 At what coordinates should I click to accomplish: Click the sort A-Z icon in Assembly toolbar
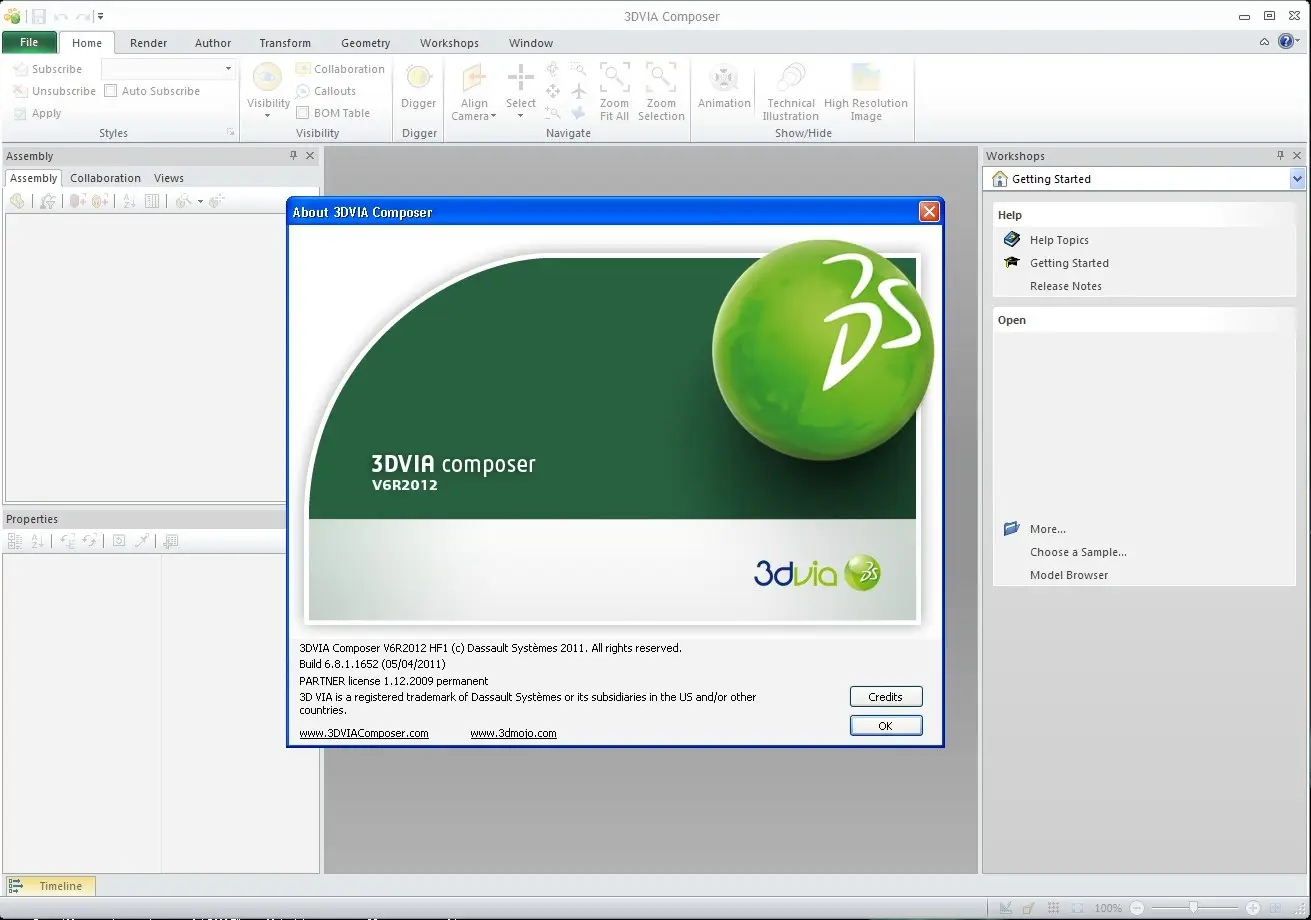129,201
